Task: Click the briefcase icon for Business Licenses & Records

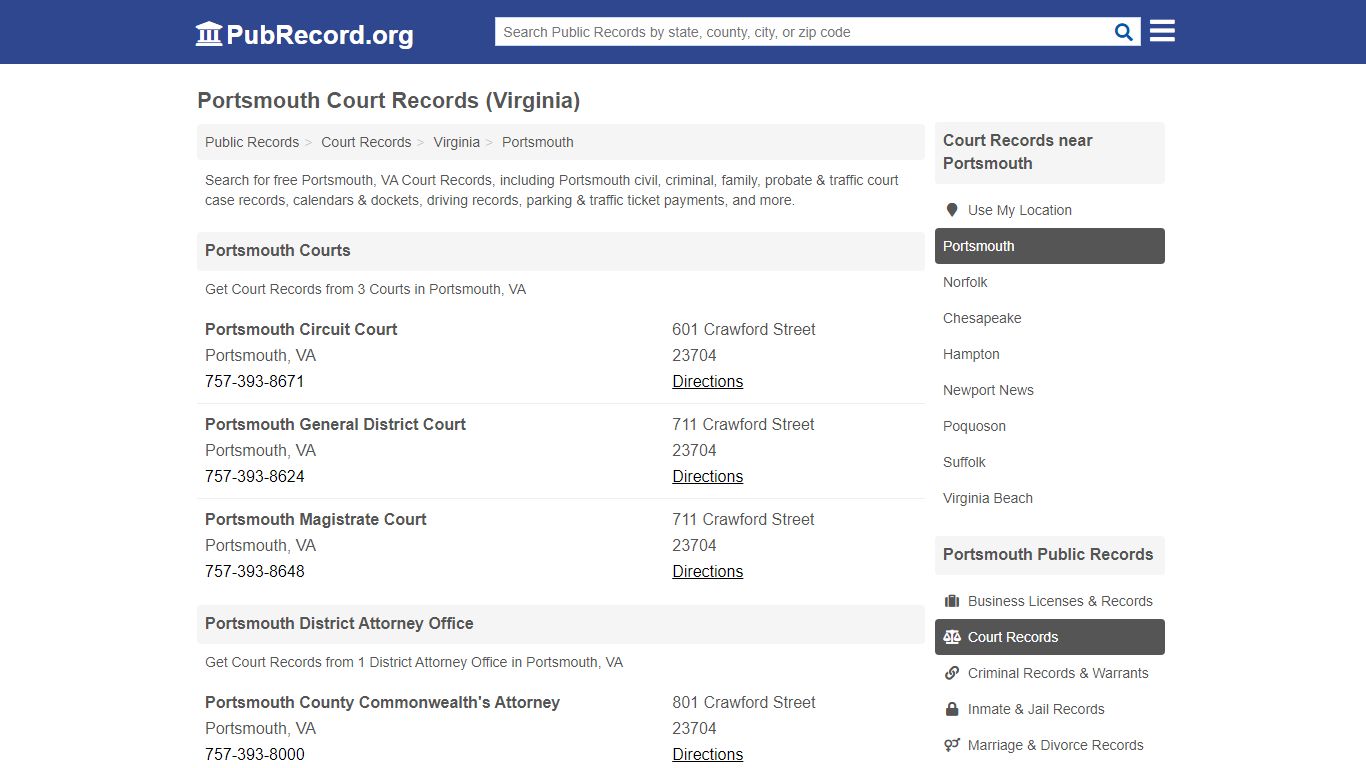Action: tap(952, 601)
